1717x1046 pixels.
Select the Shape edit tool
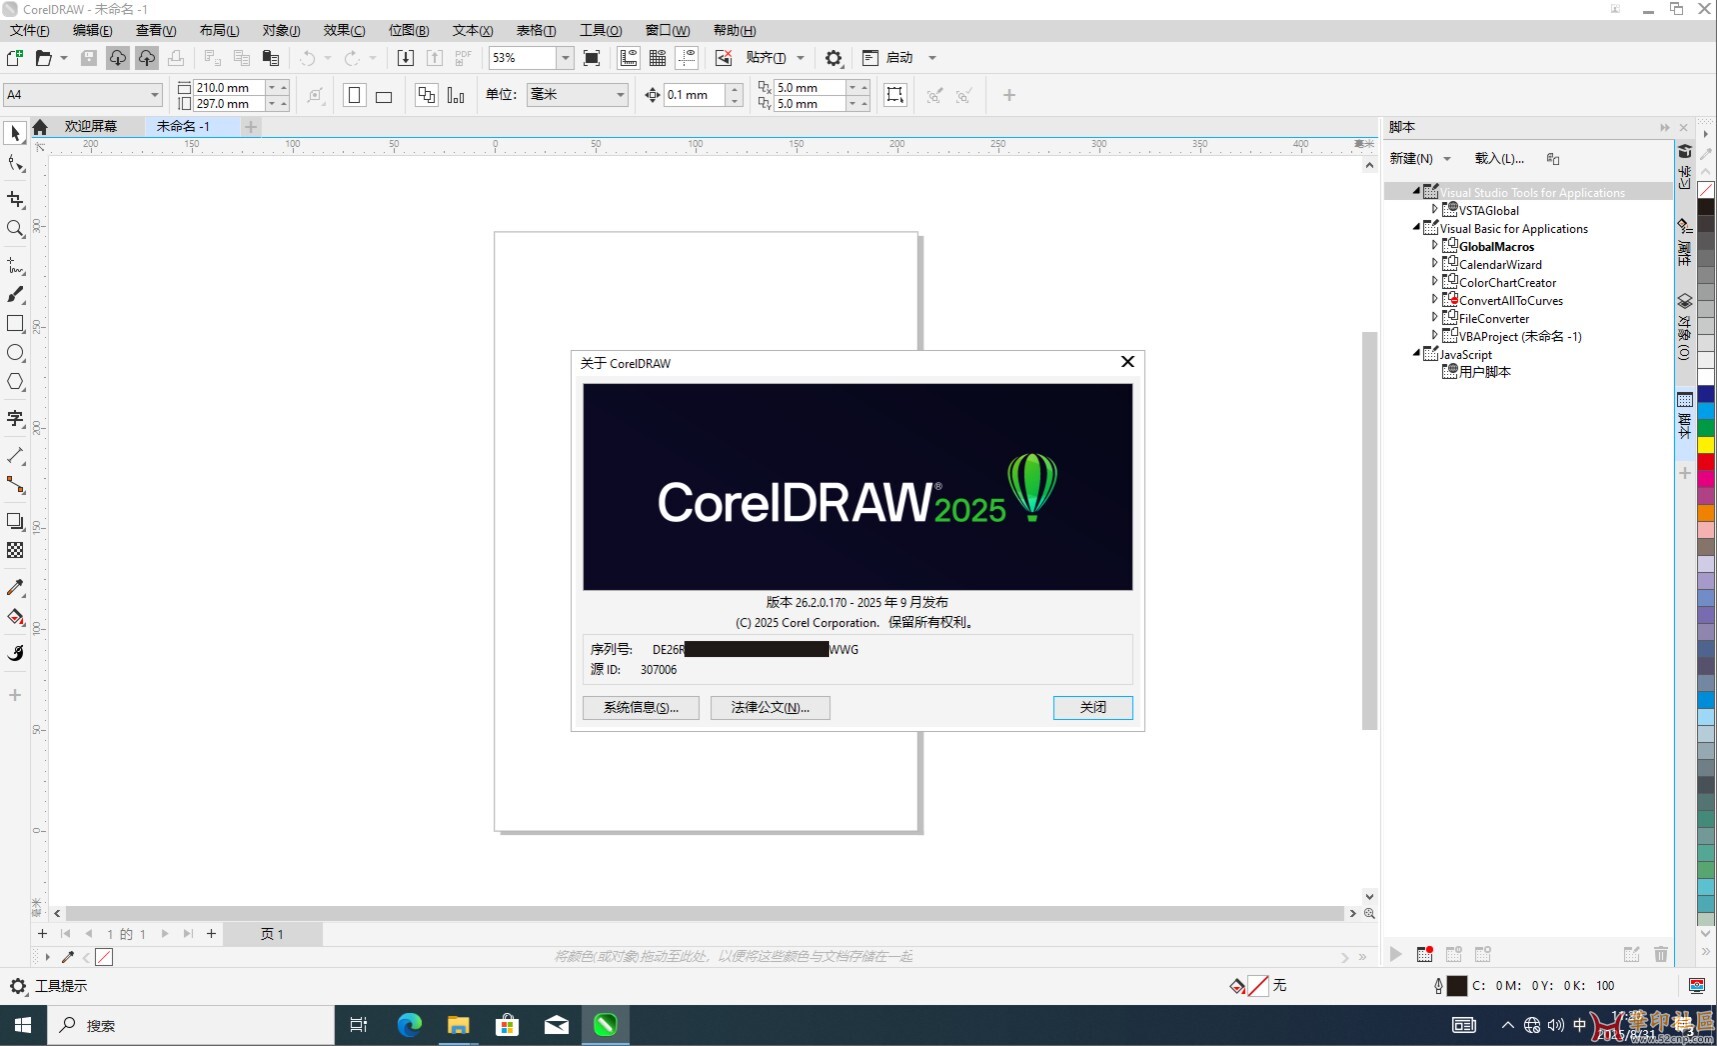tap(15, 164)
